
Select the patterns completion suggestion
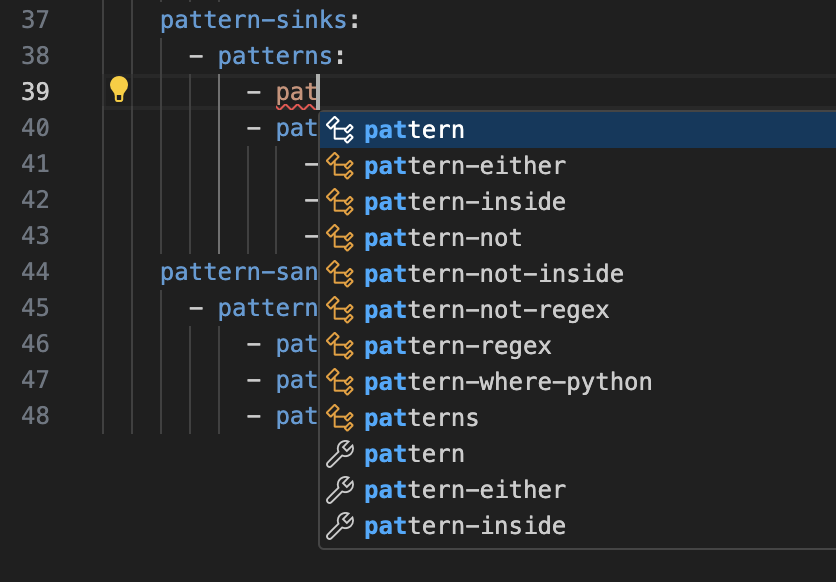pyautogui.click(x=420, y=418)
